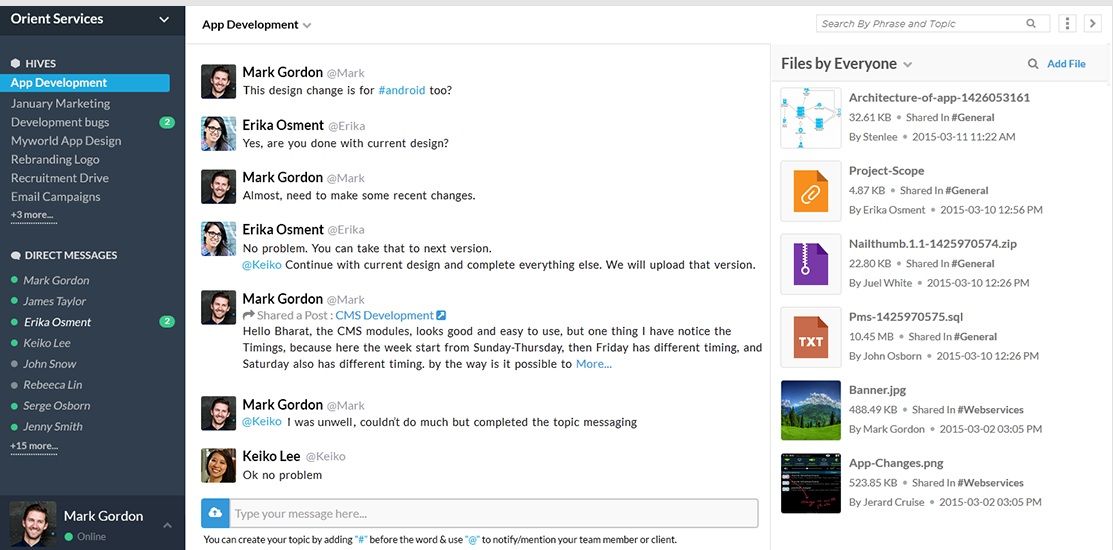Open the CMS Development external link icon
This screenshot has height=550, width=1113.
[x=441, y=315]
